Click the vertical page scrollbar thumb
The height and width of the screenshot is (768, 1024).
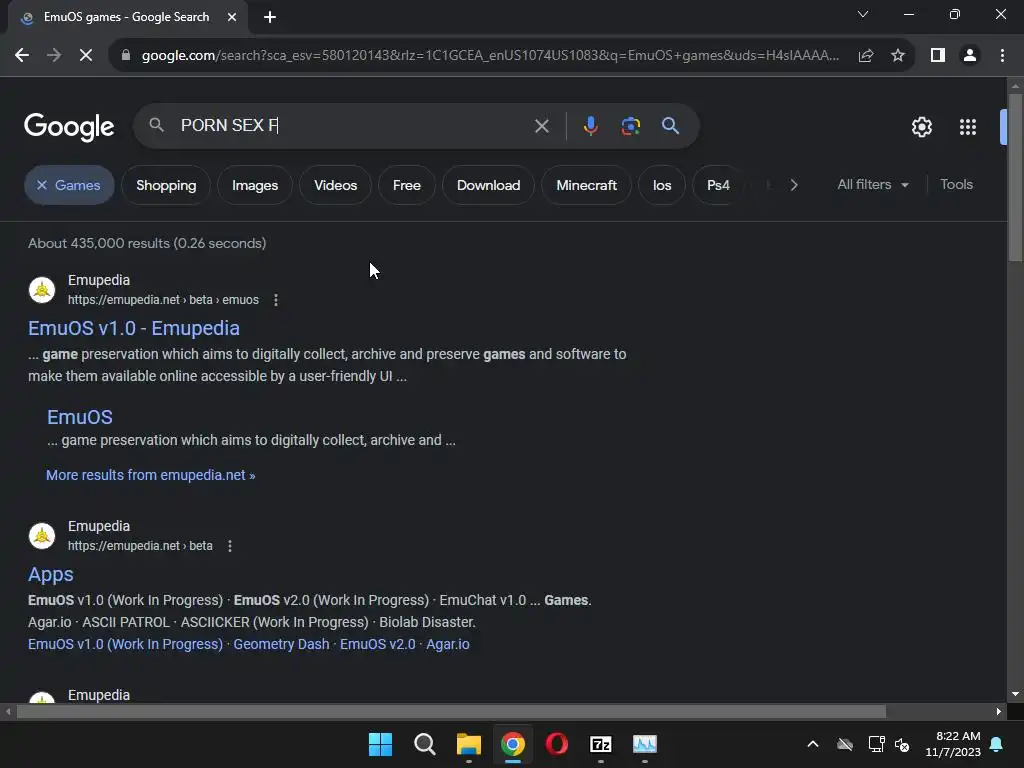(1015, 177)
